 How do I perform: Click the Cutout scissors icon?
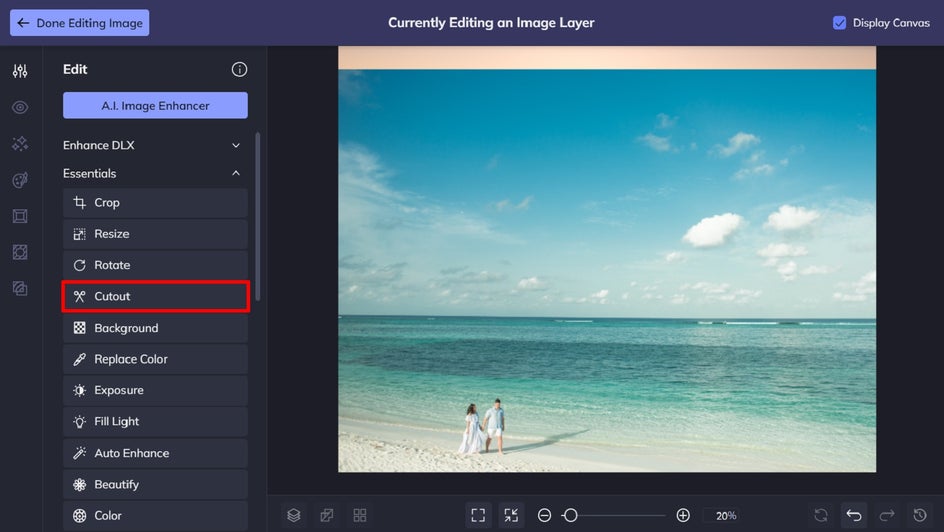point(79,296)
